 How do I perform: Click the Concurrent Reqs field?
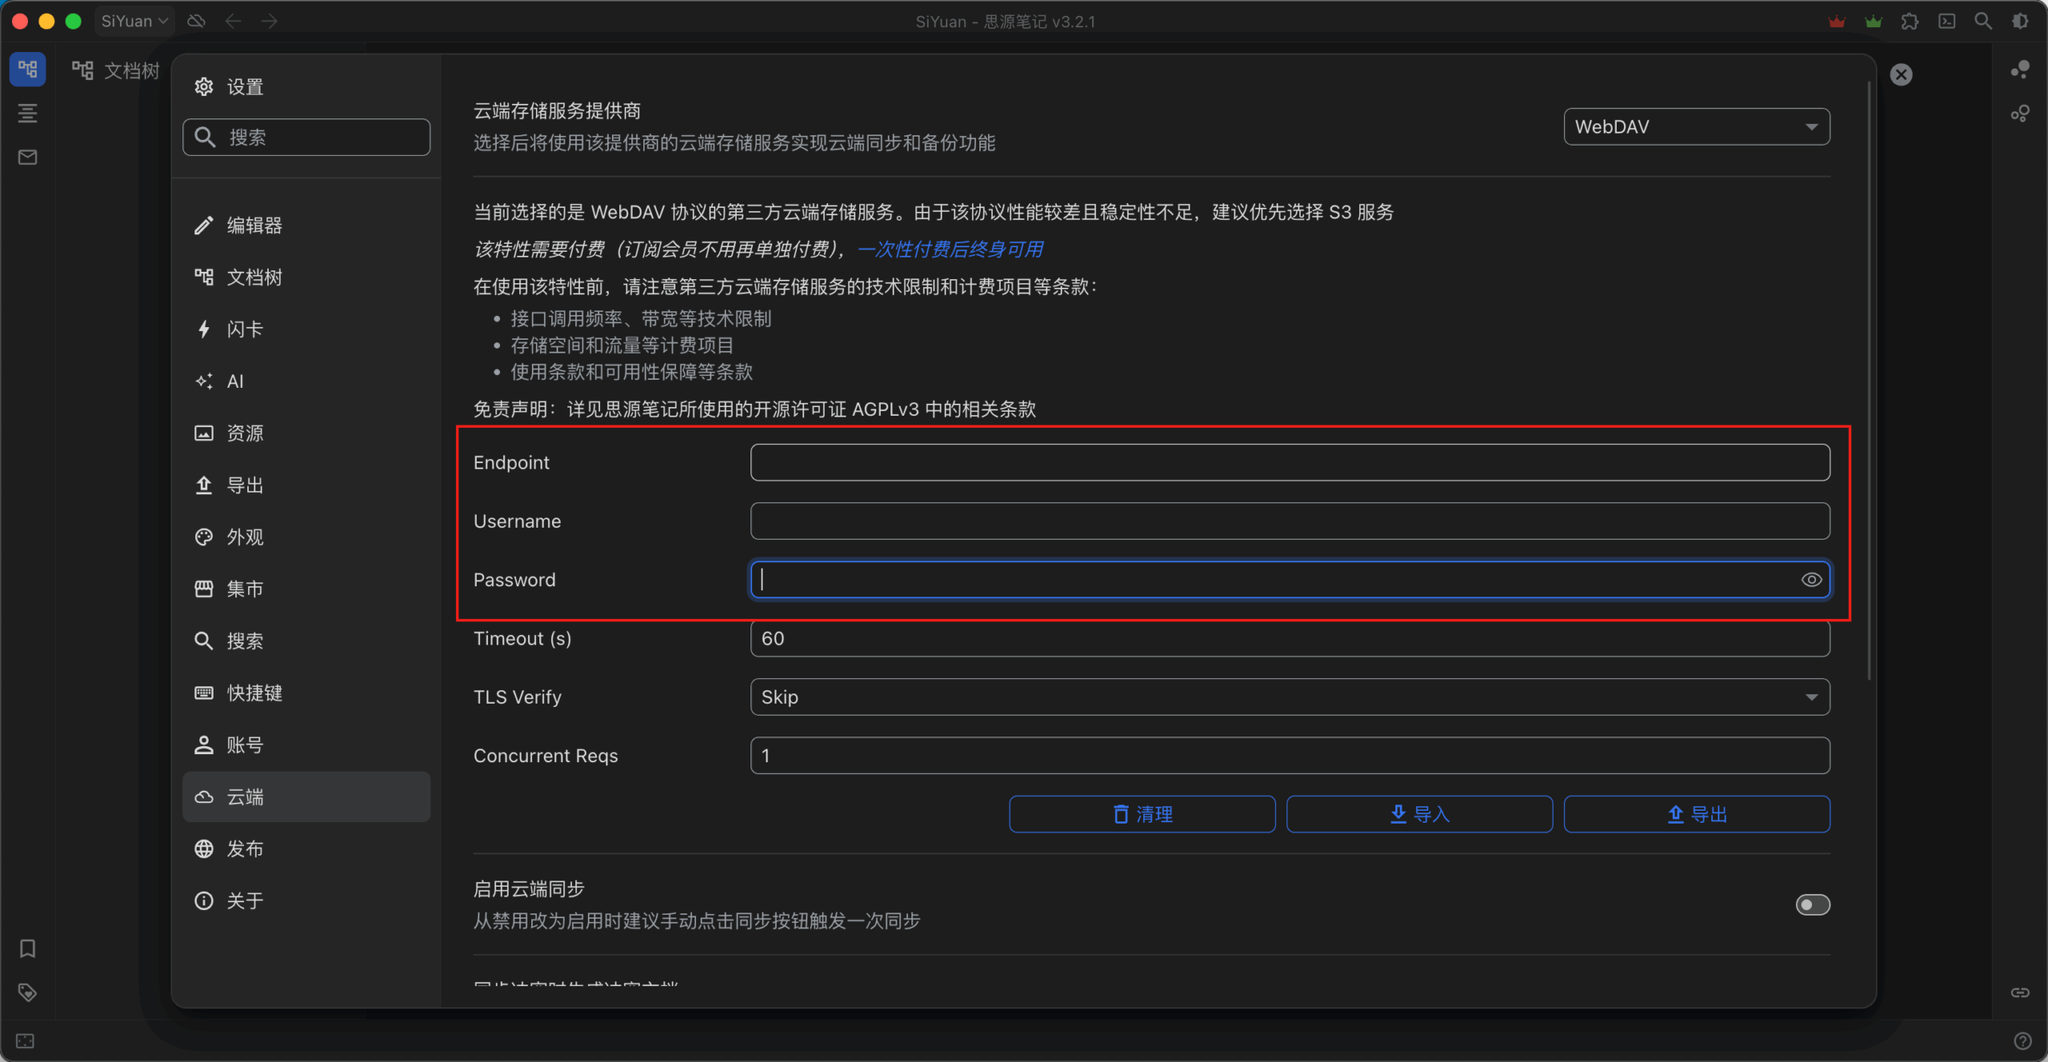click(x=1290, y=756)
